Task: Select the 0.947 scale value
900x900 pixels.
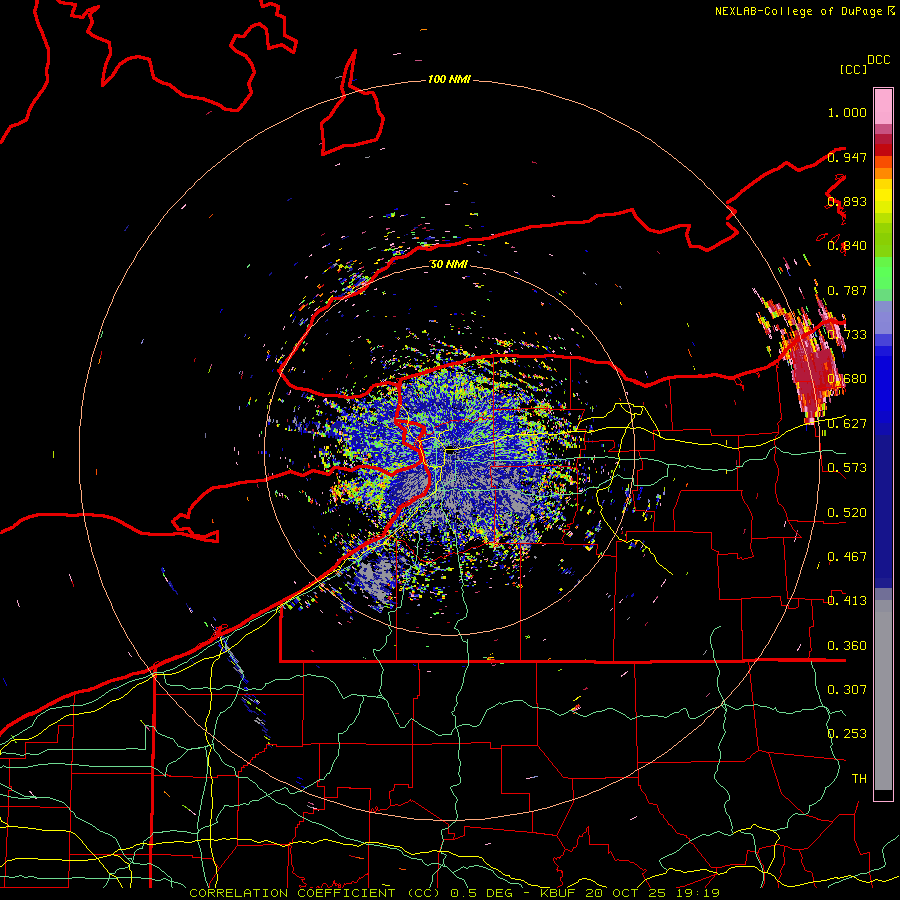Action: [847, 157]
